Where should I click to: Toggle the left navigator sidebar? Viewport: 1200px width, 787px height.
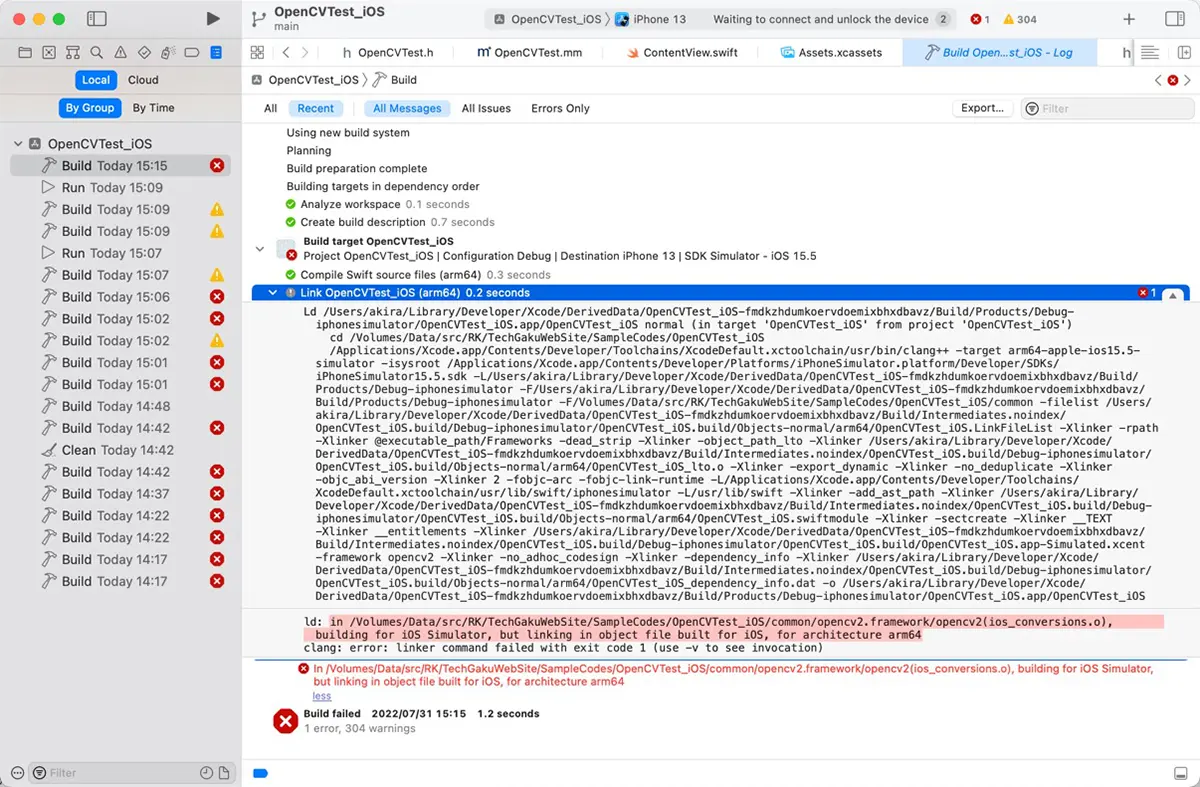coord(97,18)
